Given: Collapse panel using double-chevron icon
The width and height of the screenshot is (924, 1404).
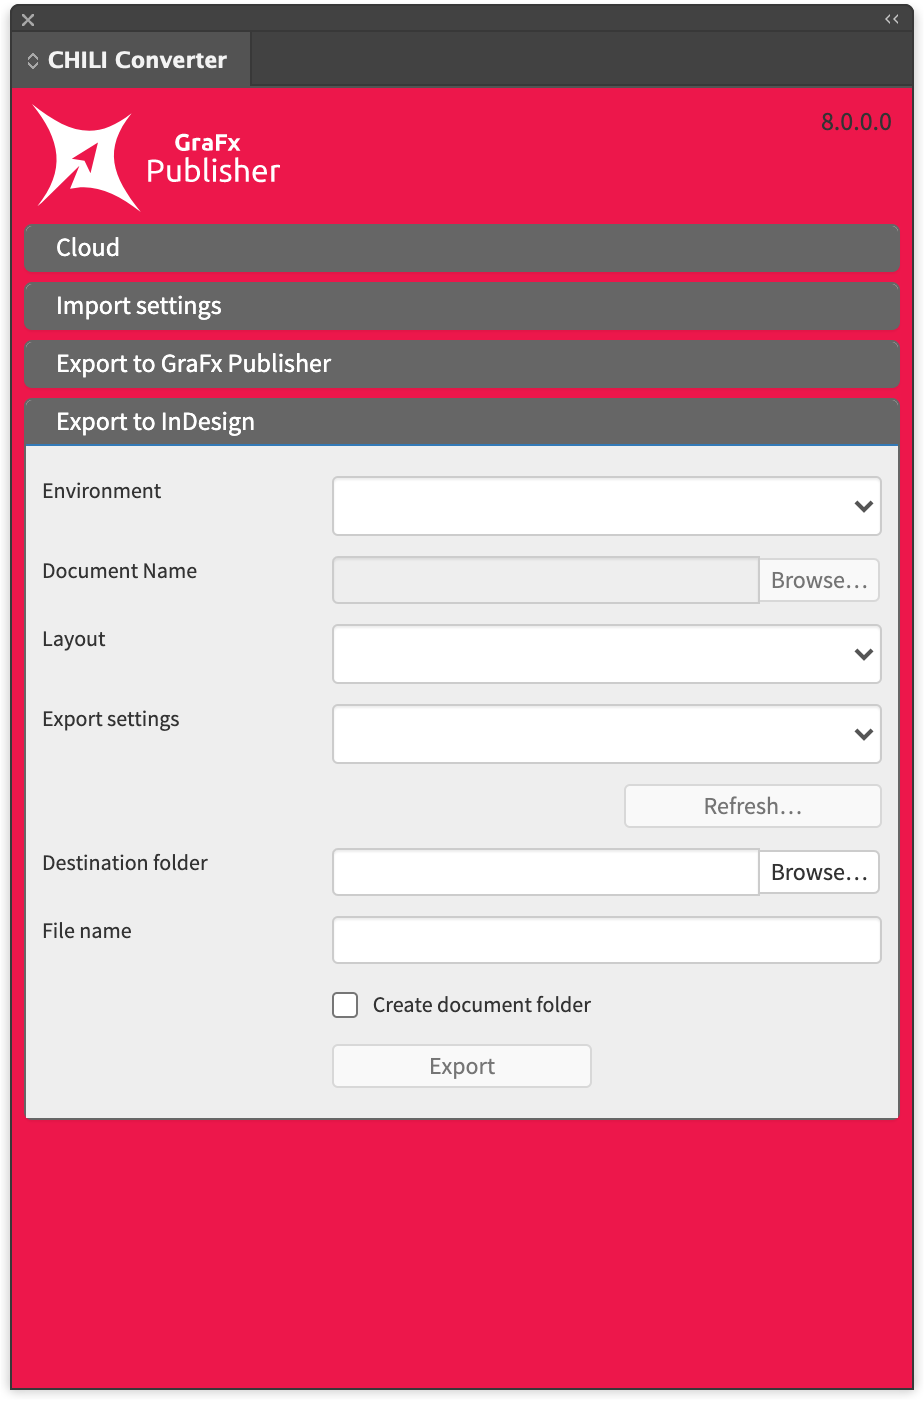Looking at the screenshot, I should (891, 19).
